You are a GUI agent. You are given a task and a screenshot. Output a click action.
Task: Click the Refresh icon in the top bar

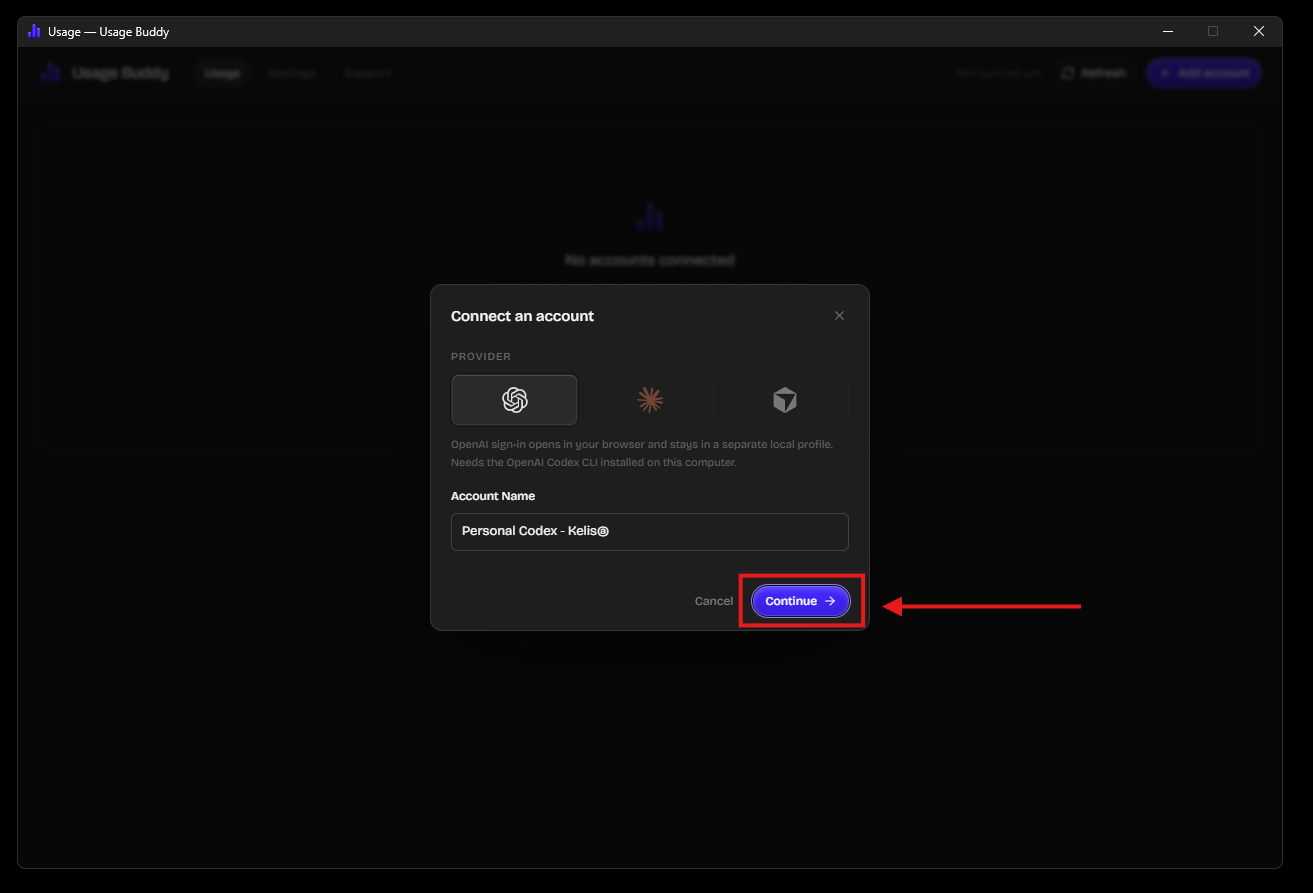(x=1068, y=73)
